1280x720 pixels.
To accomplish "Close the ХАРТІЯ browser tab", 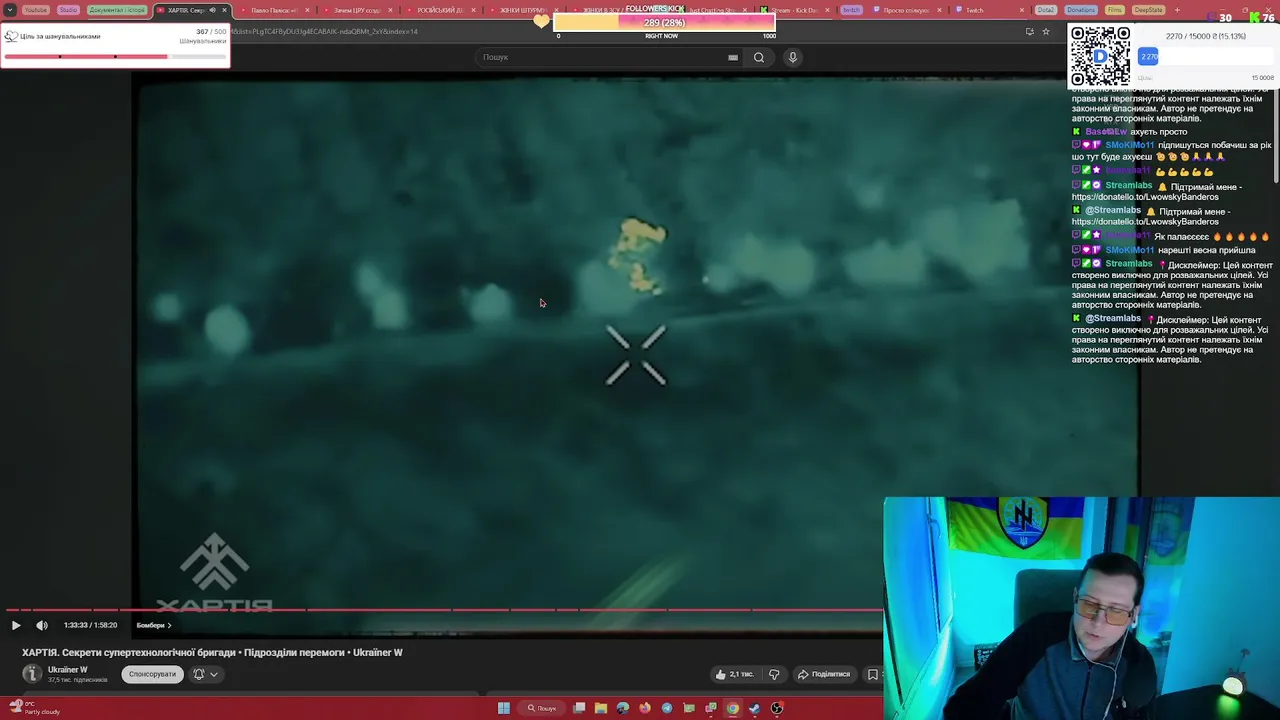I will coord(224,10).
